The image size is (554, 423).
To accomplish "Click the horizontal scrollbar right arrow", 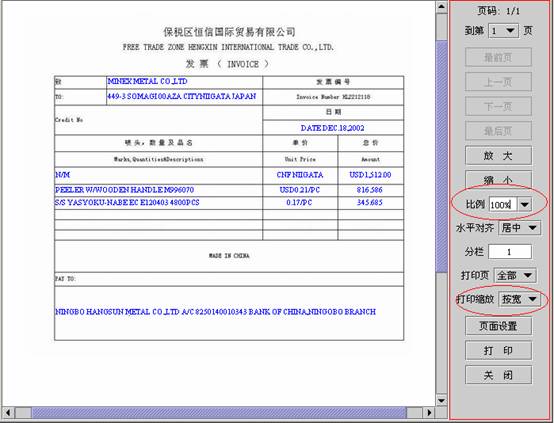I will point(429,412).
